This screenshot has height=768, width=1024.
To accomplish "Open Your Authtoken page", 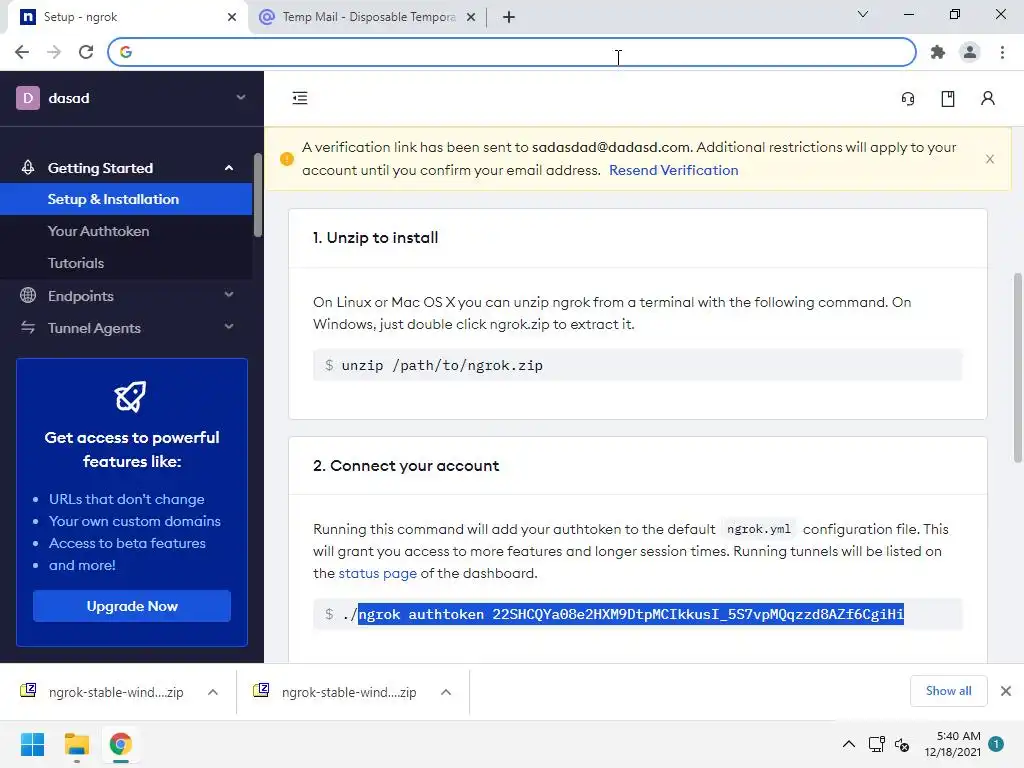I will coord(98,231).
